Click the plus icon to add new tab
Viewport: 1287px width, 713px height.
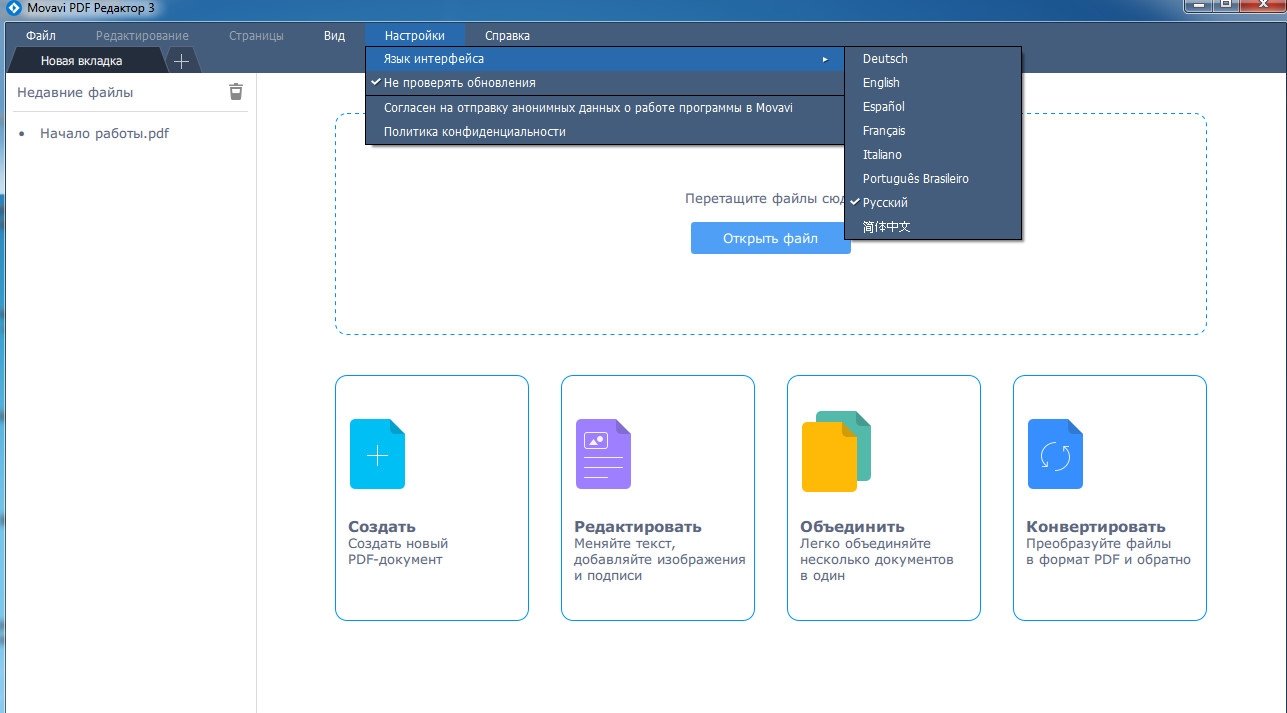(x=181, y=61)
